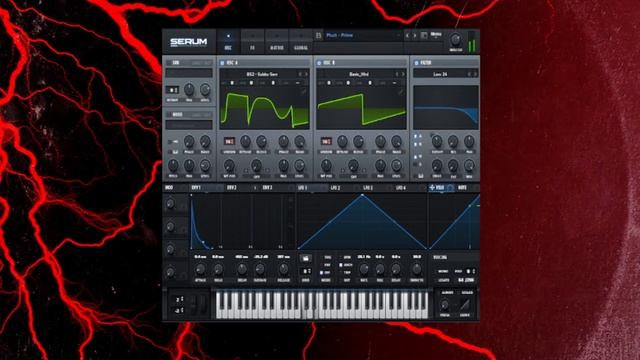This screenshot has width=640, height=360.
Task: Click the OSC B wavetable edit pencil
Action: pos(400,93)
